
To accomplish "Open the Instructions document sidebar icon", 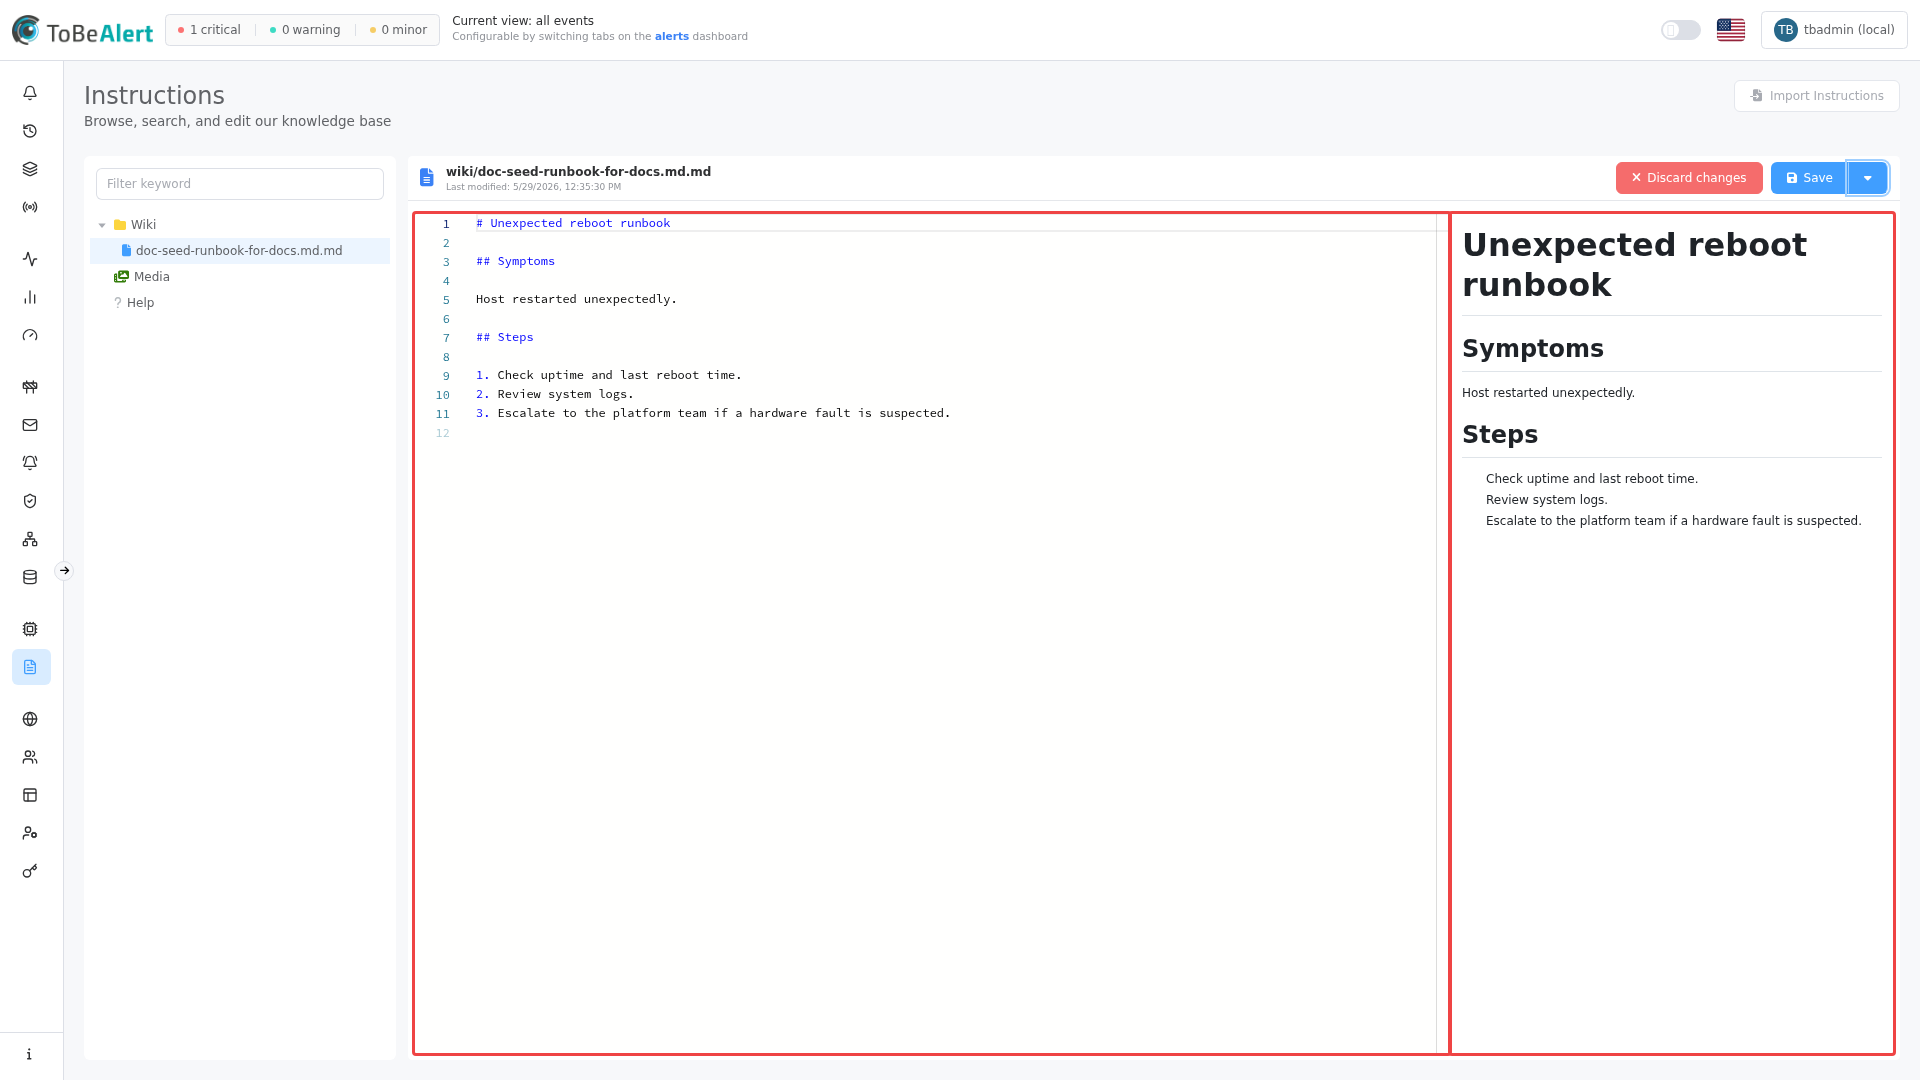I will 31,667.
